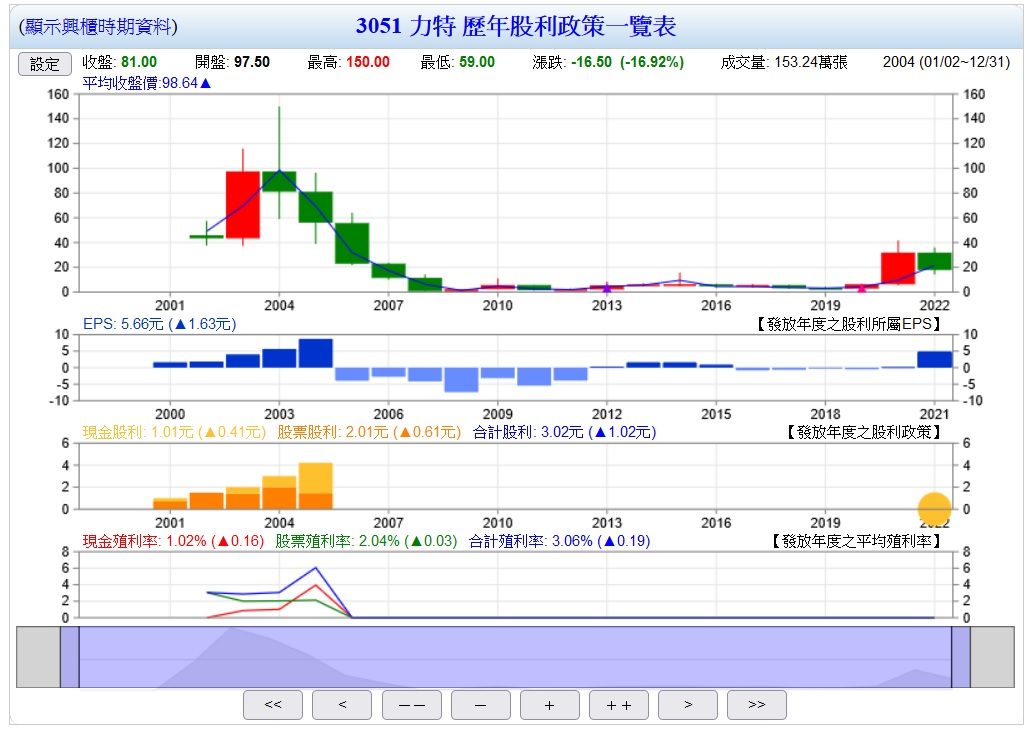Click the pink triangle marker near 2020

(x=862, y=288)
